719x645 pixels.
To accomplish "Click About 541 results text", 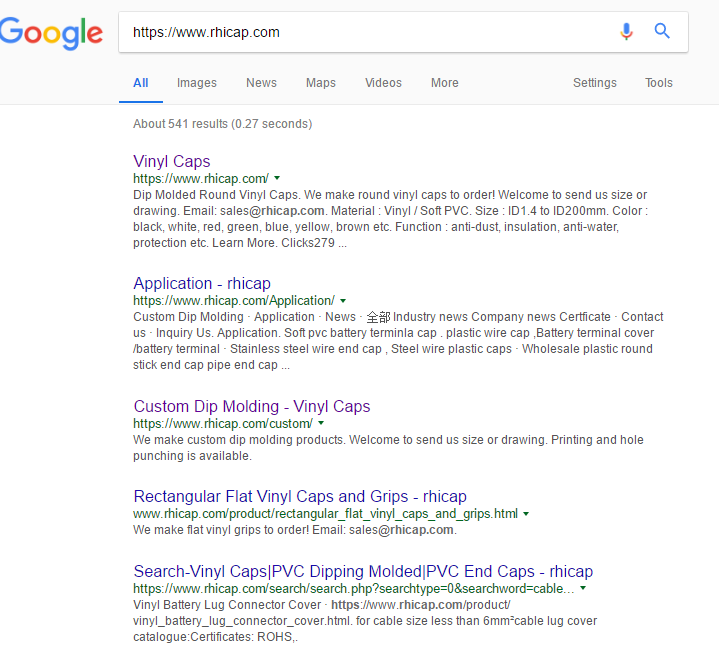I will [x=222, y=124].
